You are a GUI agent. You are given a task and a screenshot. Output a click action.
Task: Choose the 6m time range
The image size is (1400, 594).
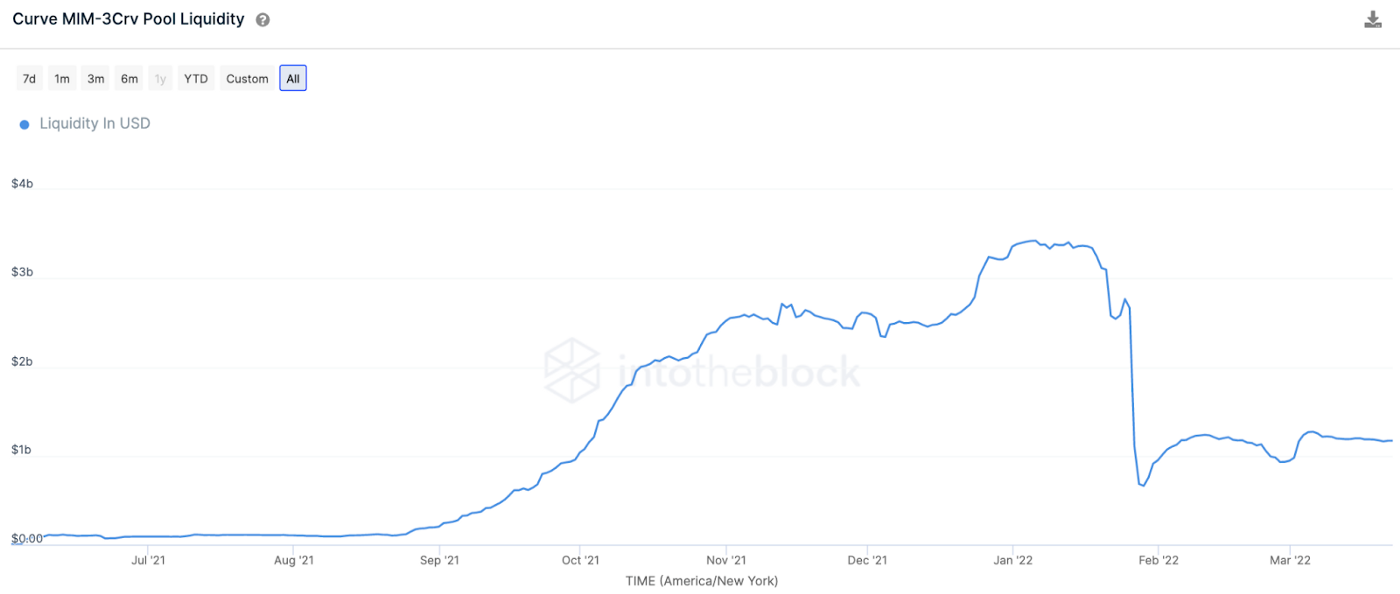pos(129,78)
